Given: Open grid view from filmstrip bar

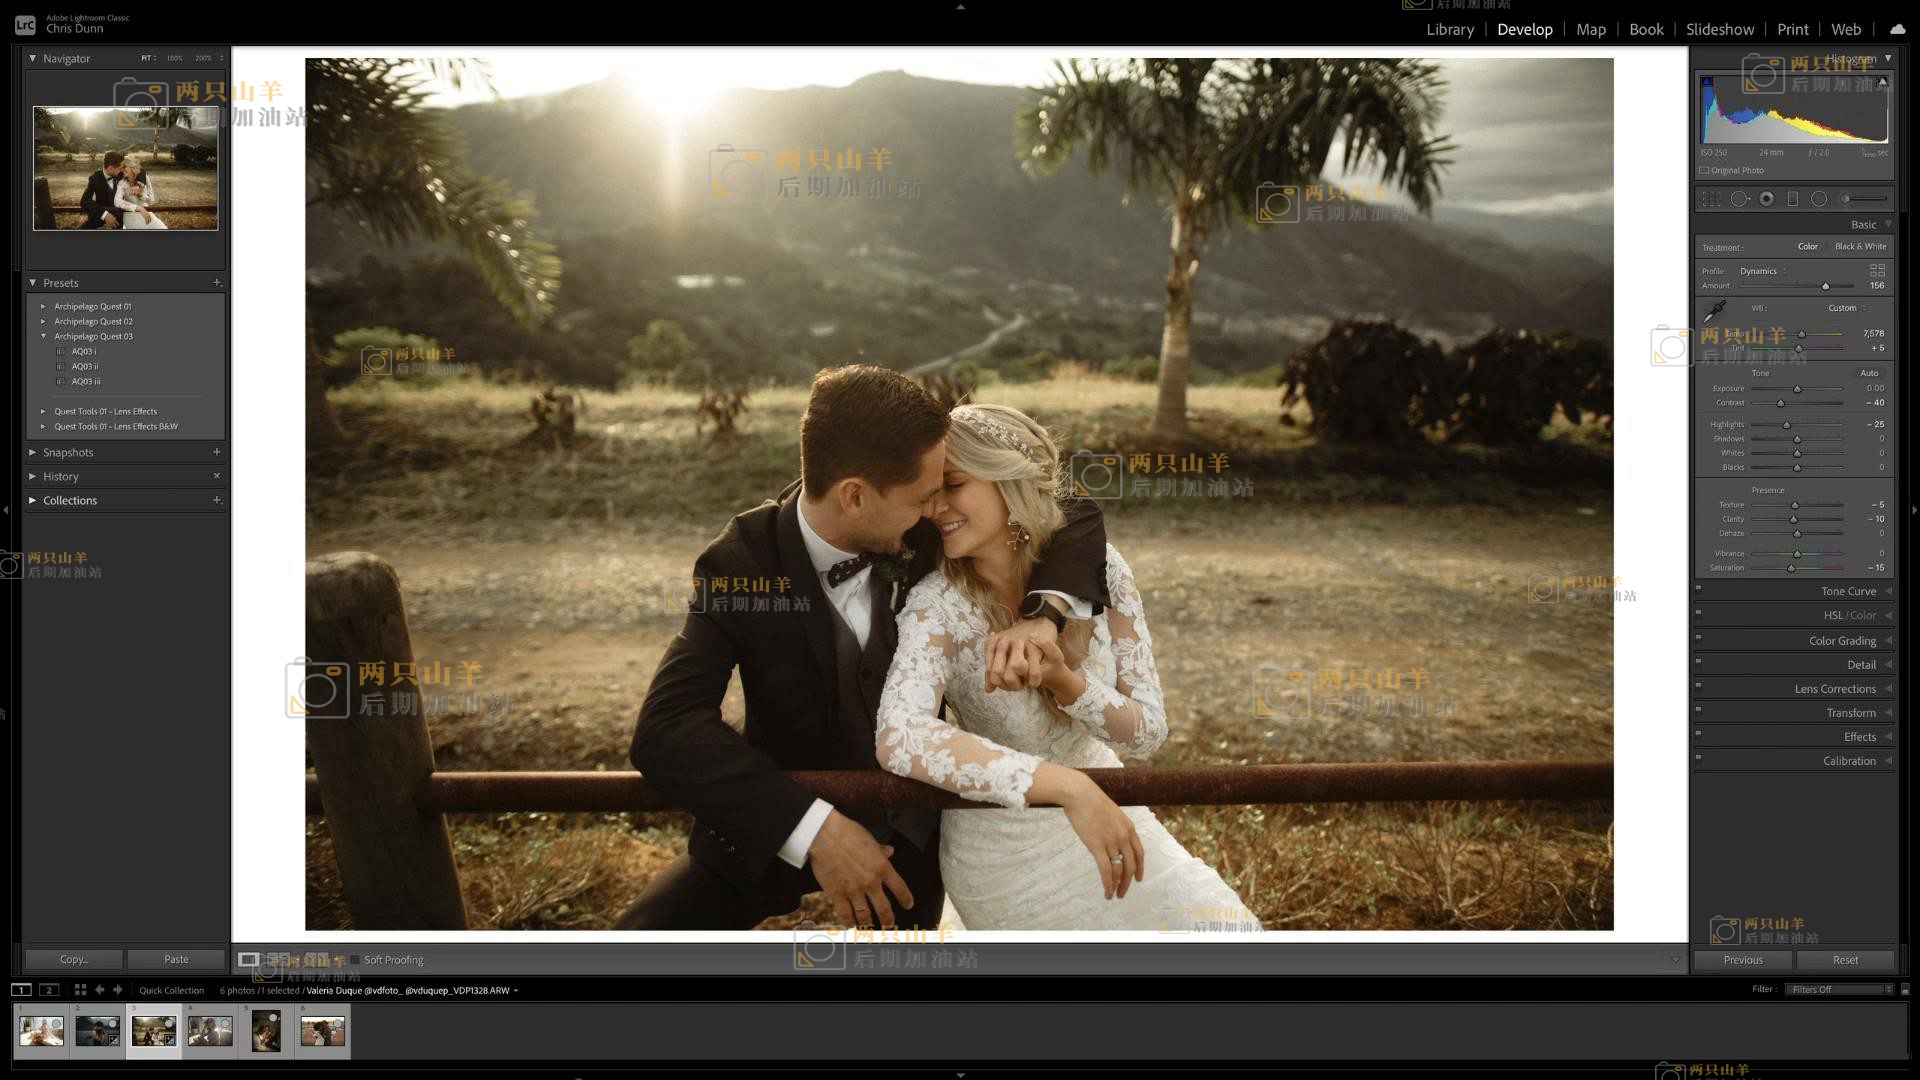Looking at the screenshot, I should pyautogui.click(x=80, y=990).
